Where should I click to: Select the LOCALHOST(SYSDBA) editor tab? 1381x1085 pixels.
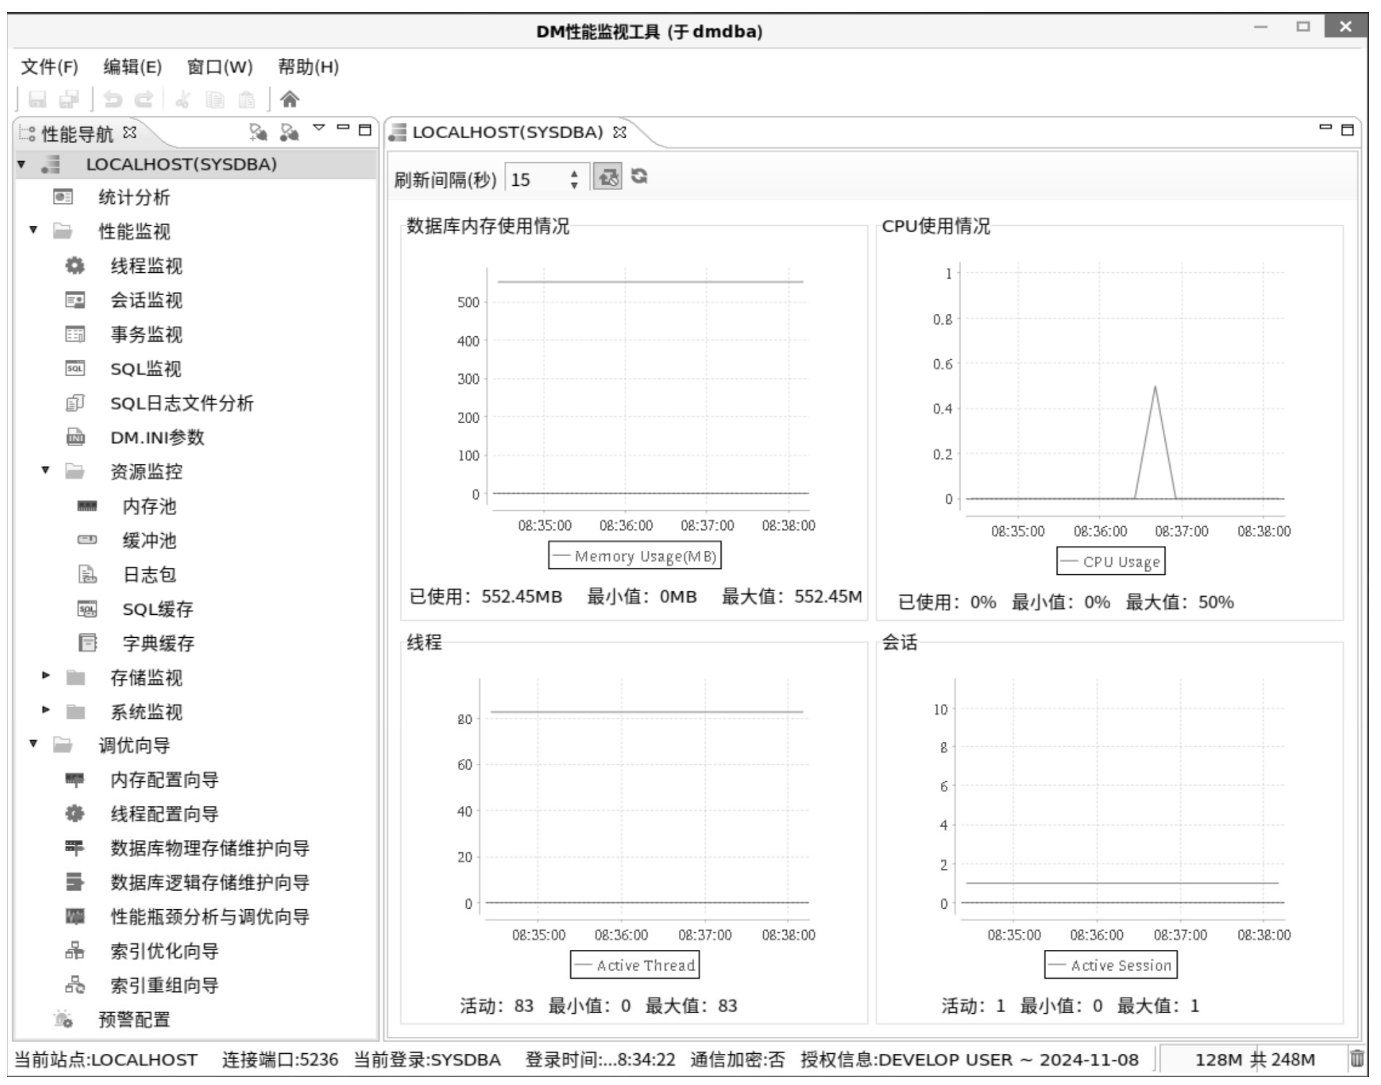click(507, 132)
